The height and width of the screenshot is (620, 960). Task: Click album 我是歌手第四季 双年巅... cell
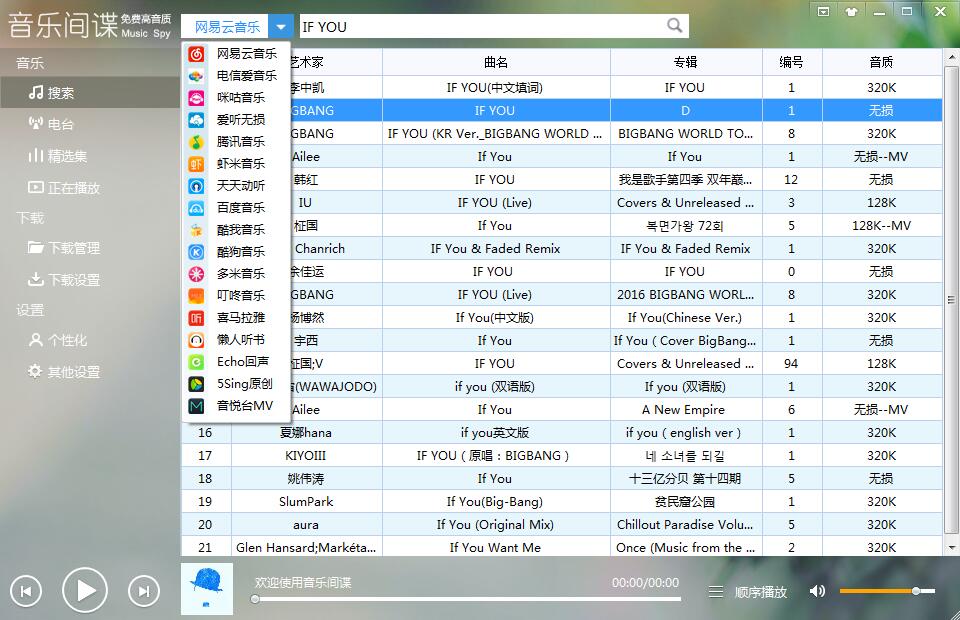pos(686,179)
